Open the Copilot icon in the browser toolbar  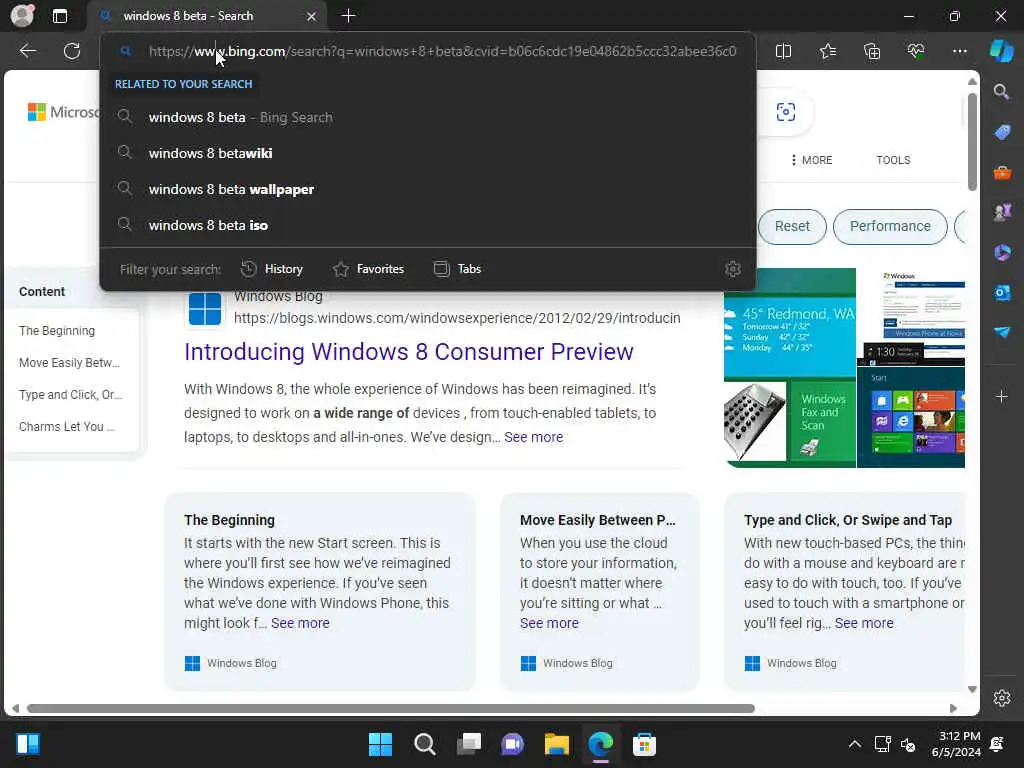tap(1002, 51)
